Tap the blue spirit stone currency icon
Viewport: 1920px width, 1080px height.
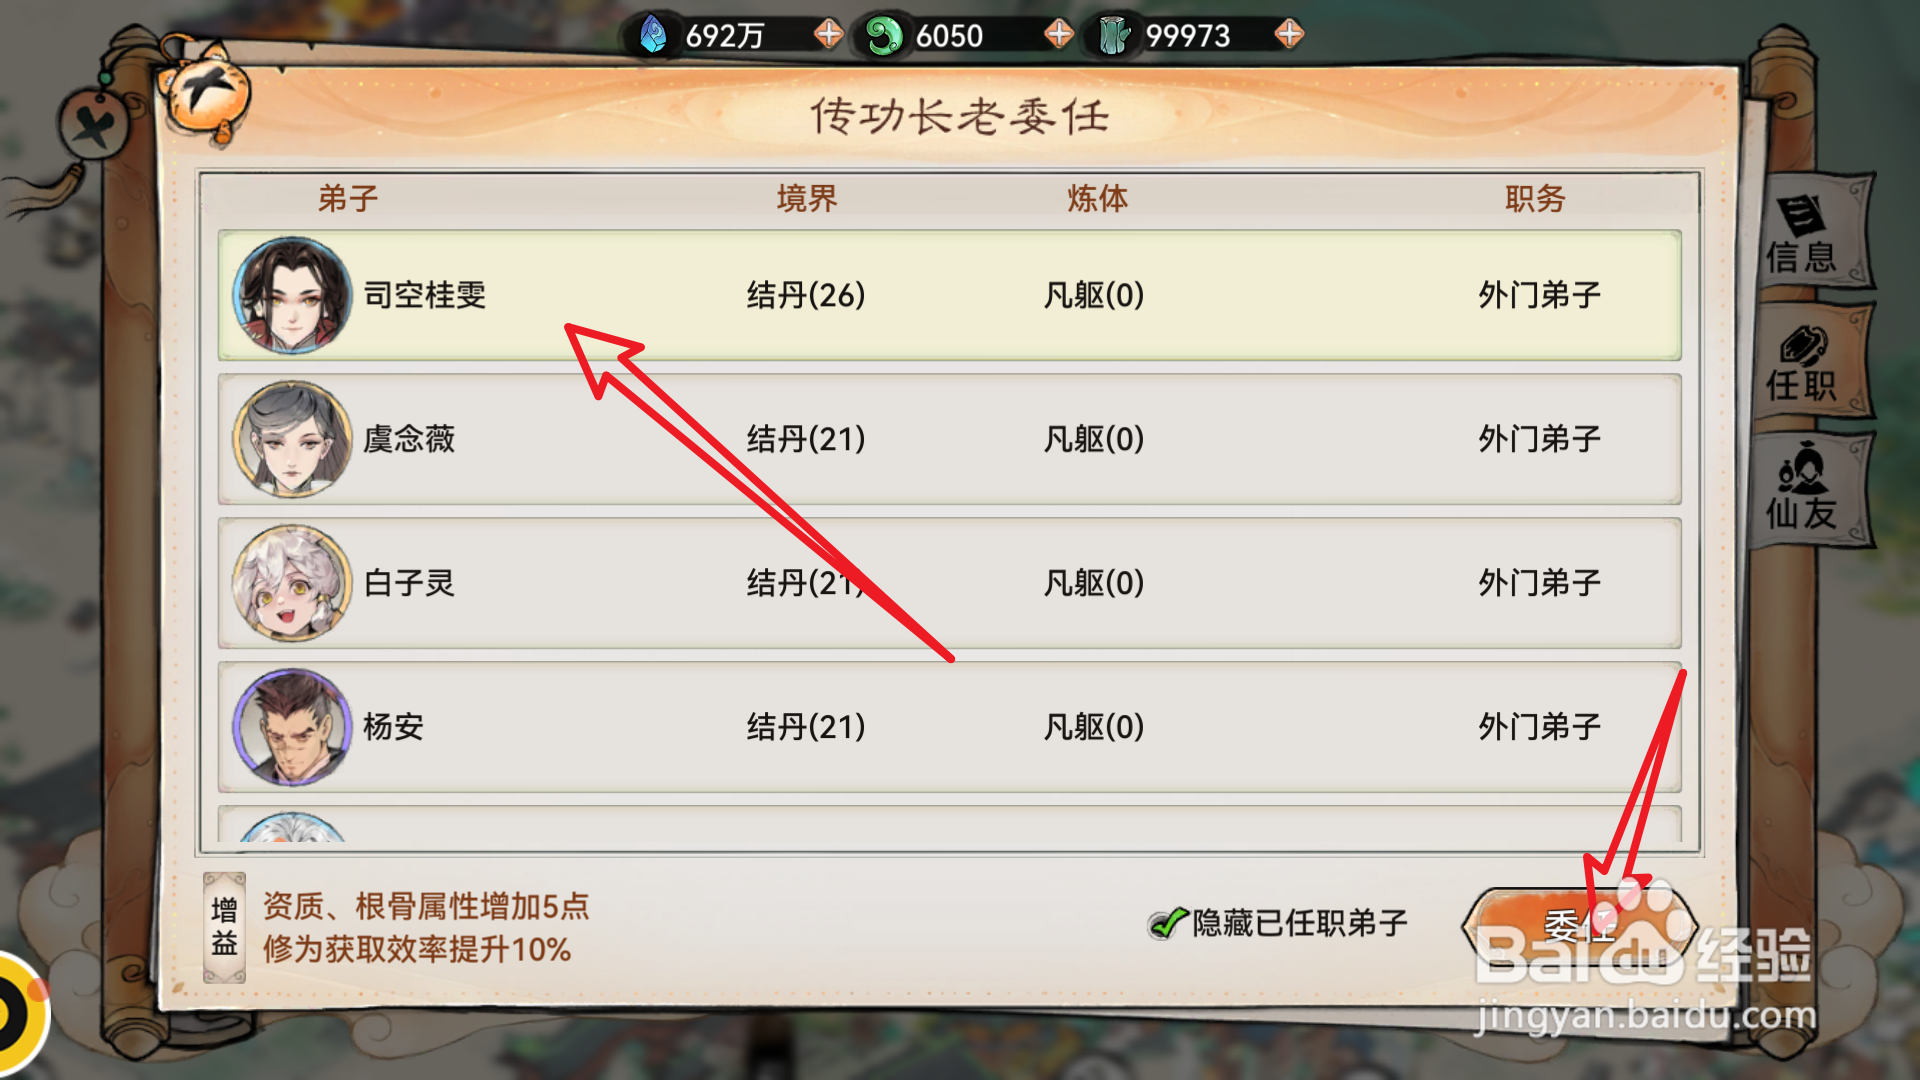(654, 35)
